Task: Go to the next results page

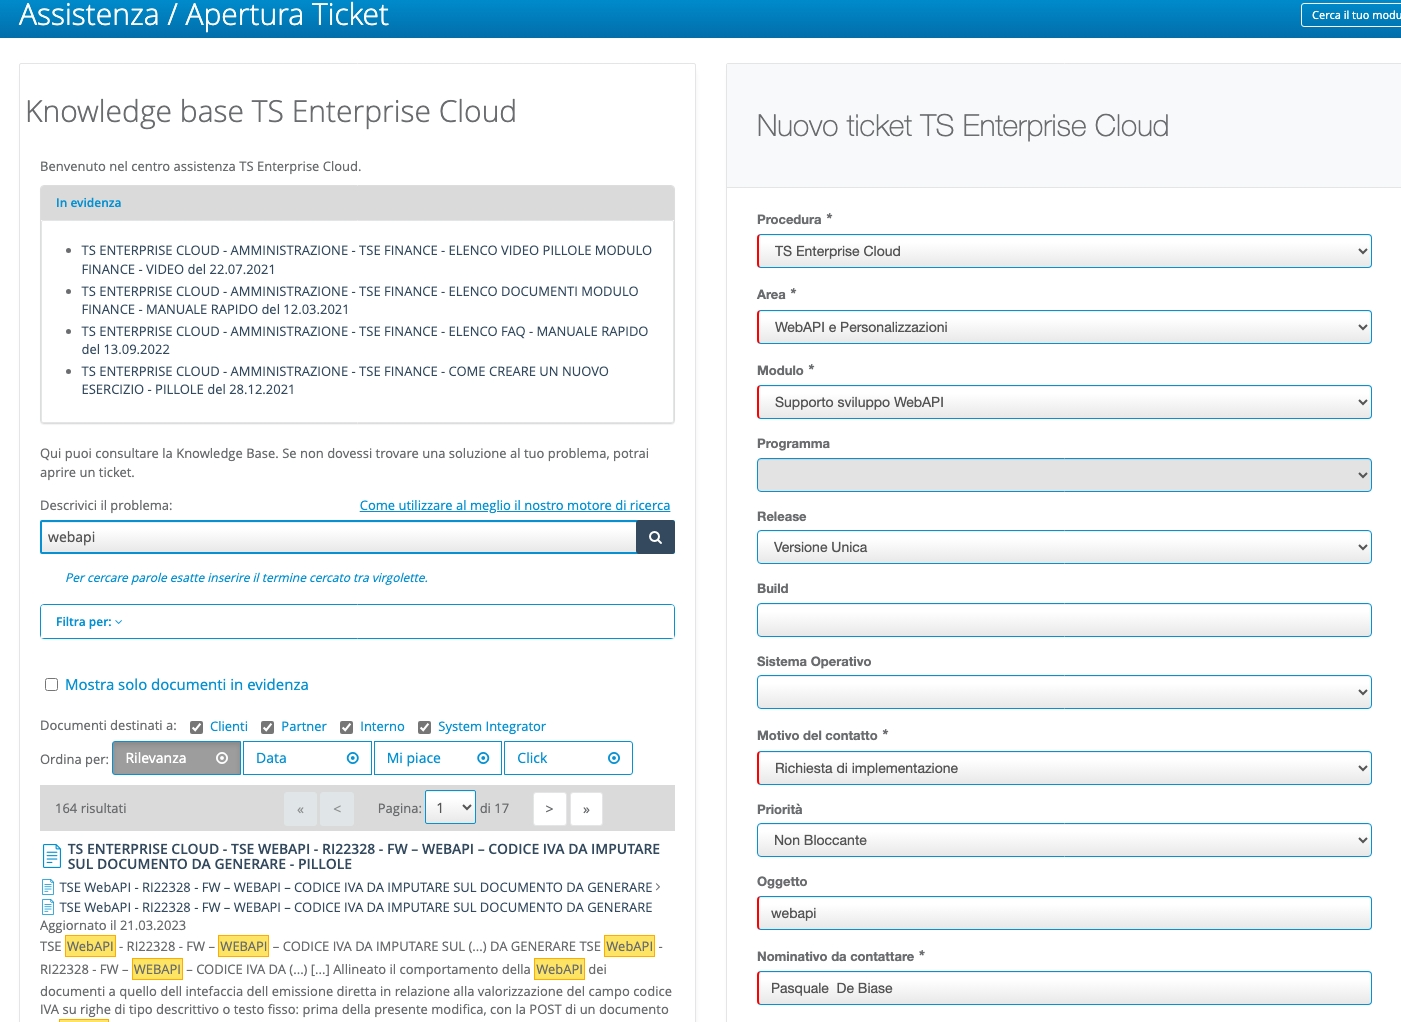Action: 549,809
